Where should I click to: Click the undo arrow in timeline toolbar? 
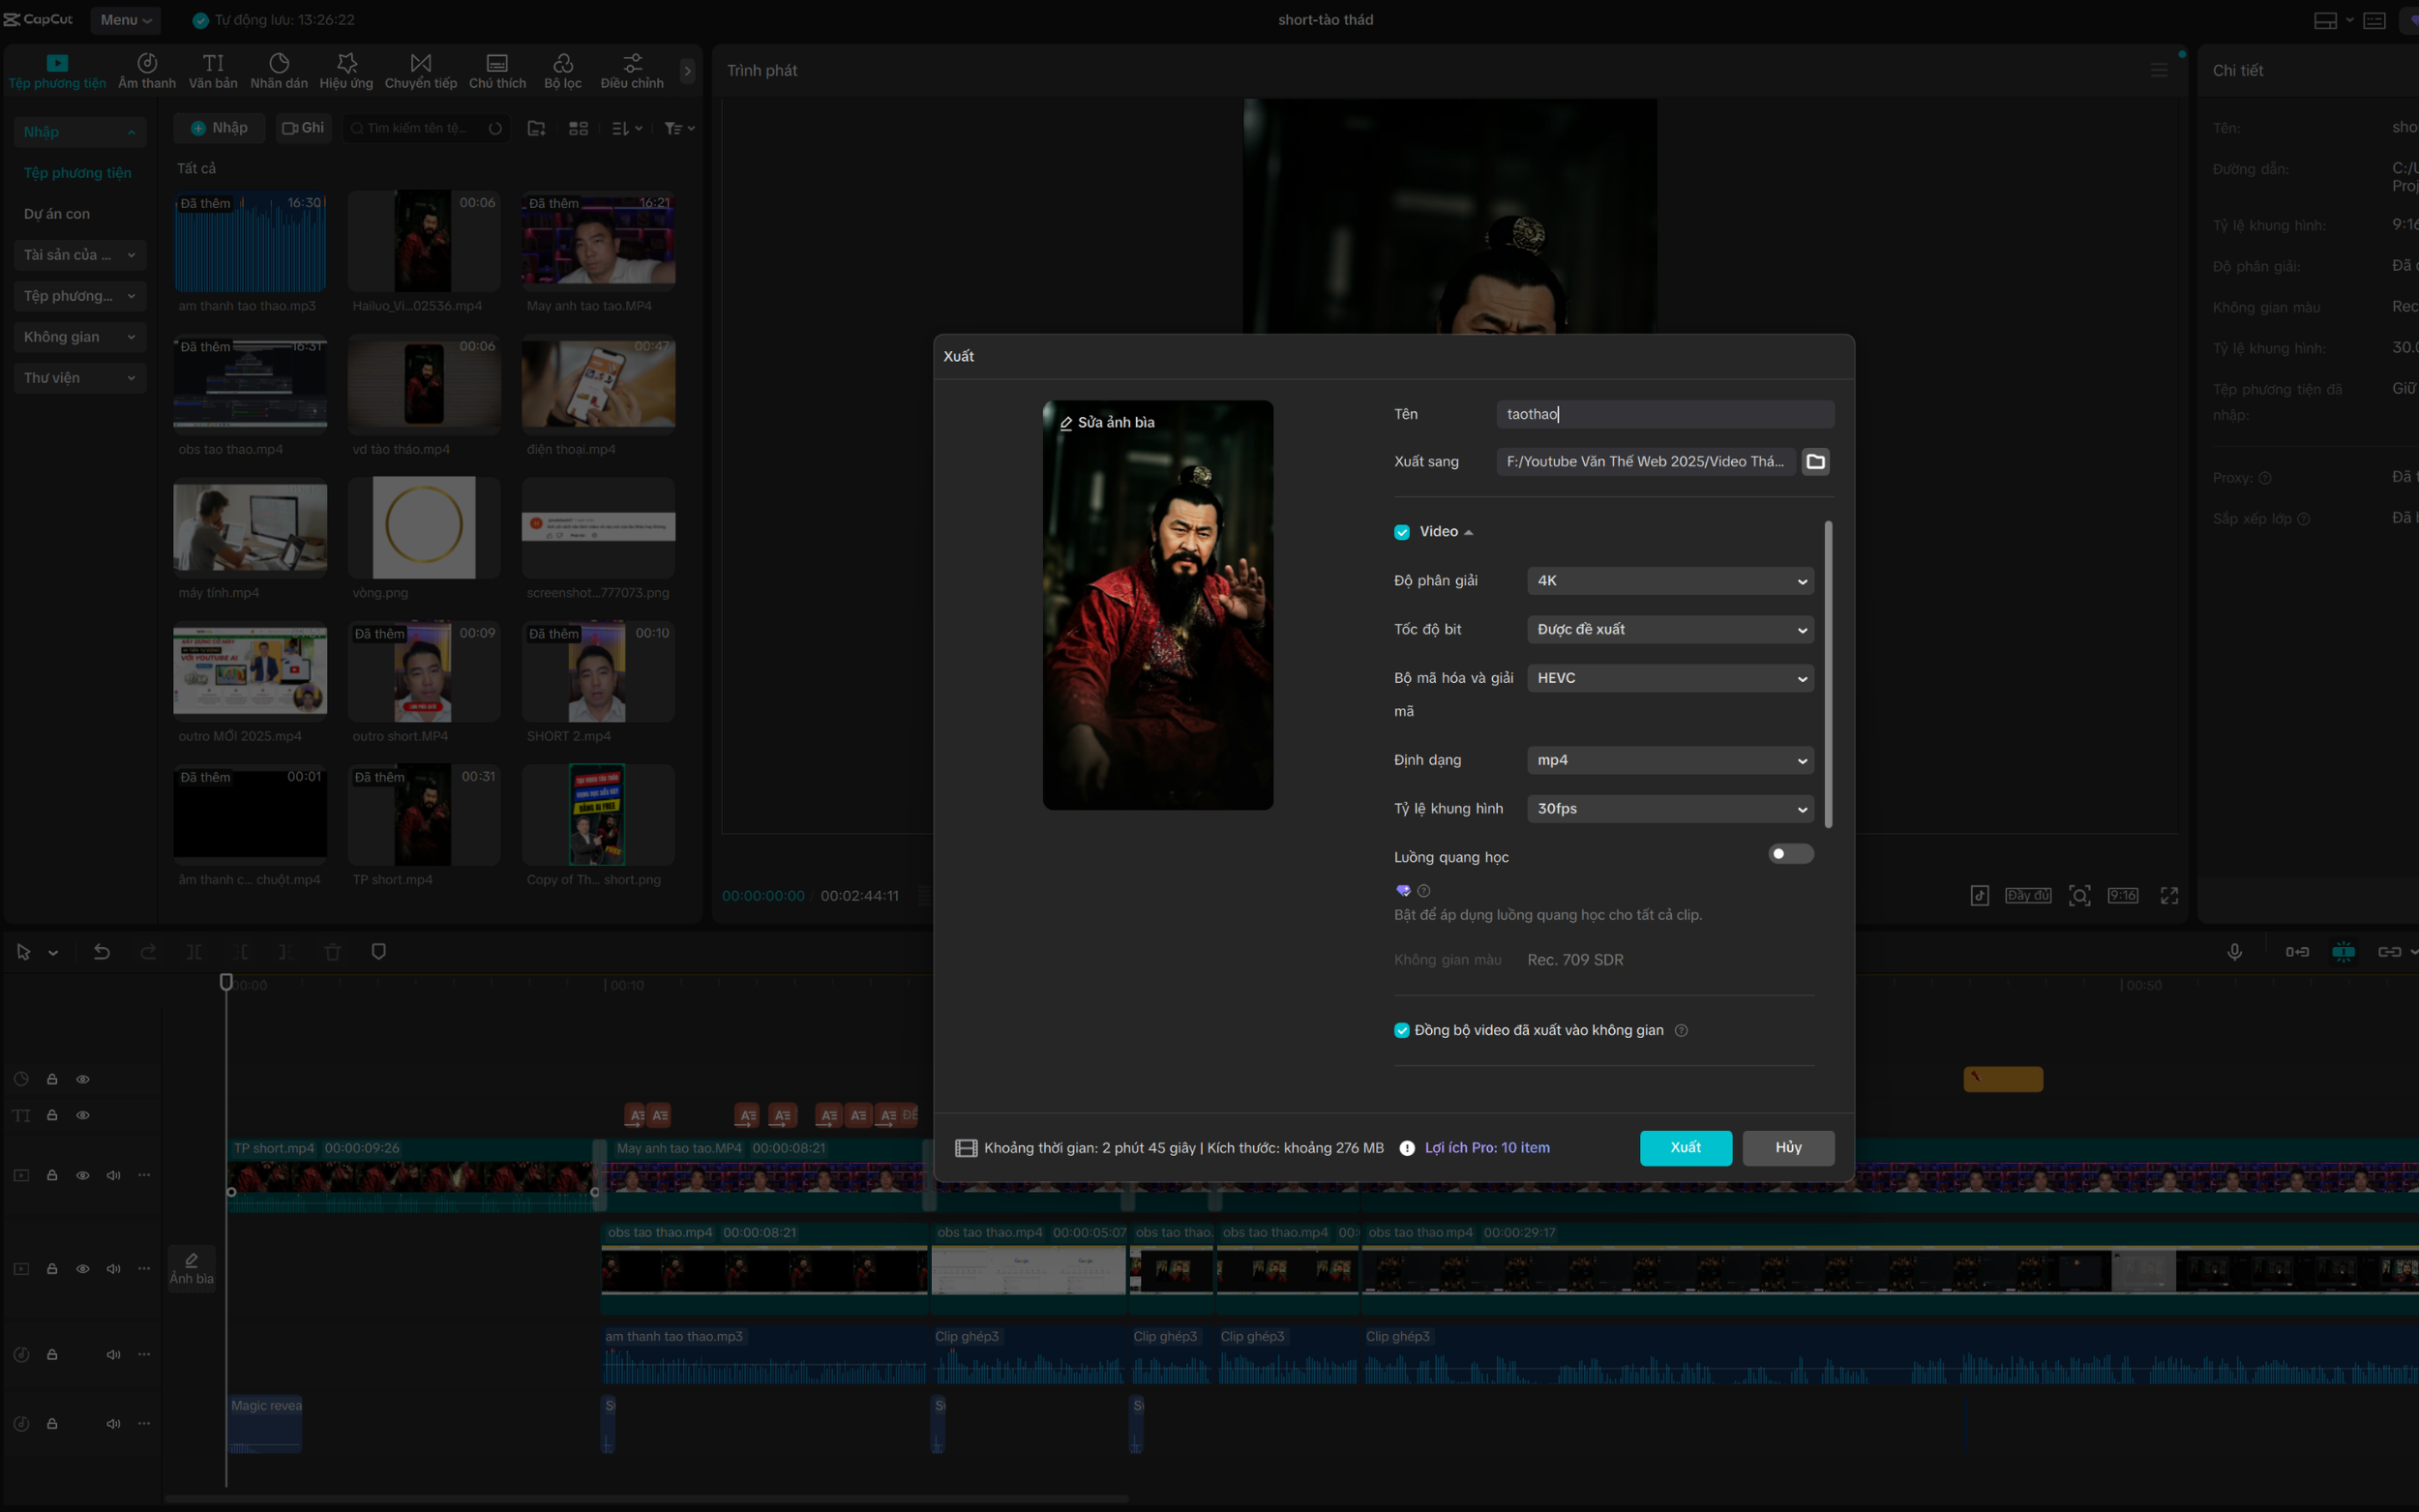click(x=101, y=951)
